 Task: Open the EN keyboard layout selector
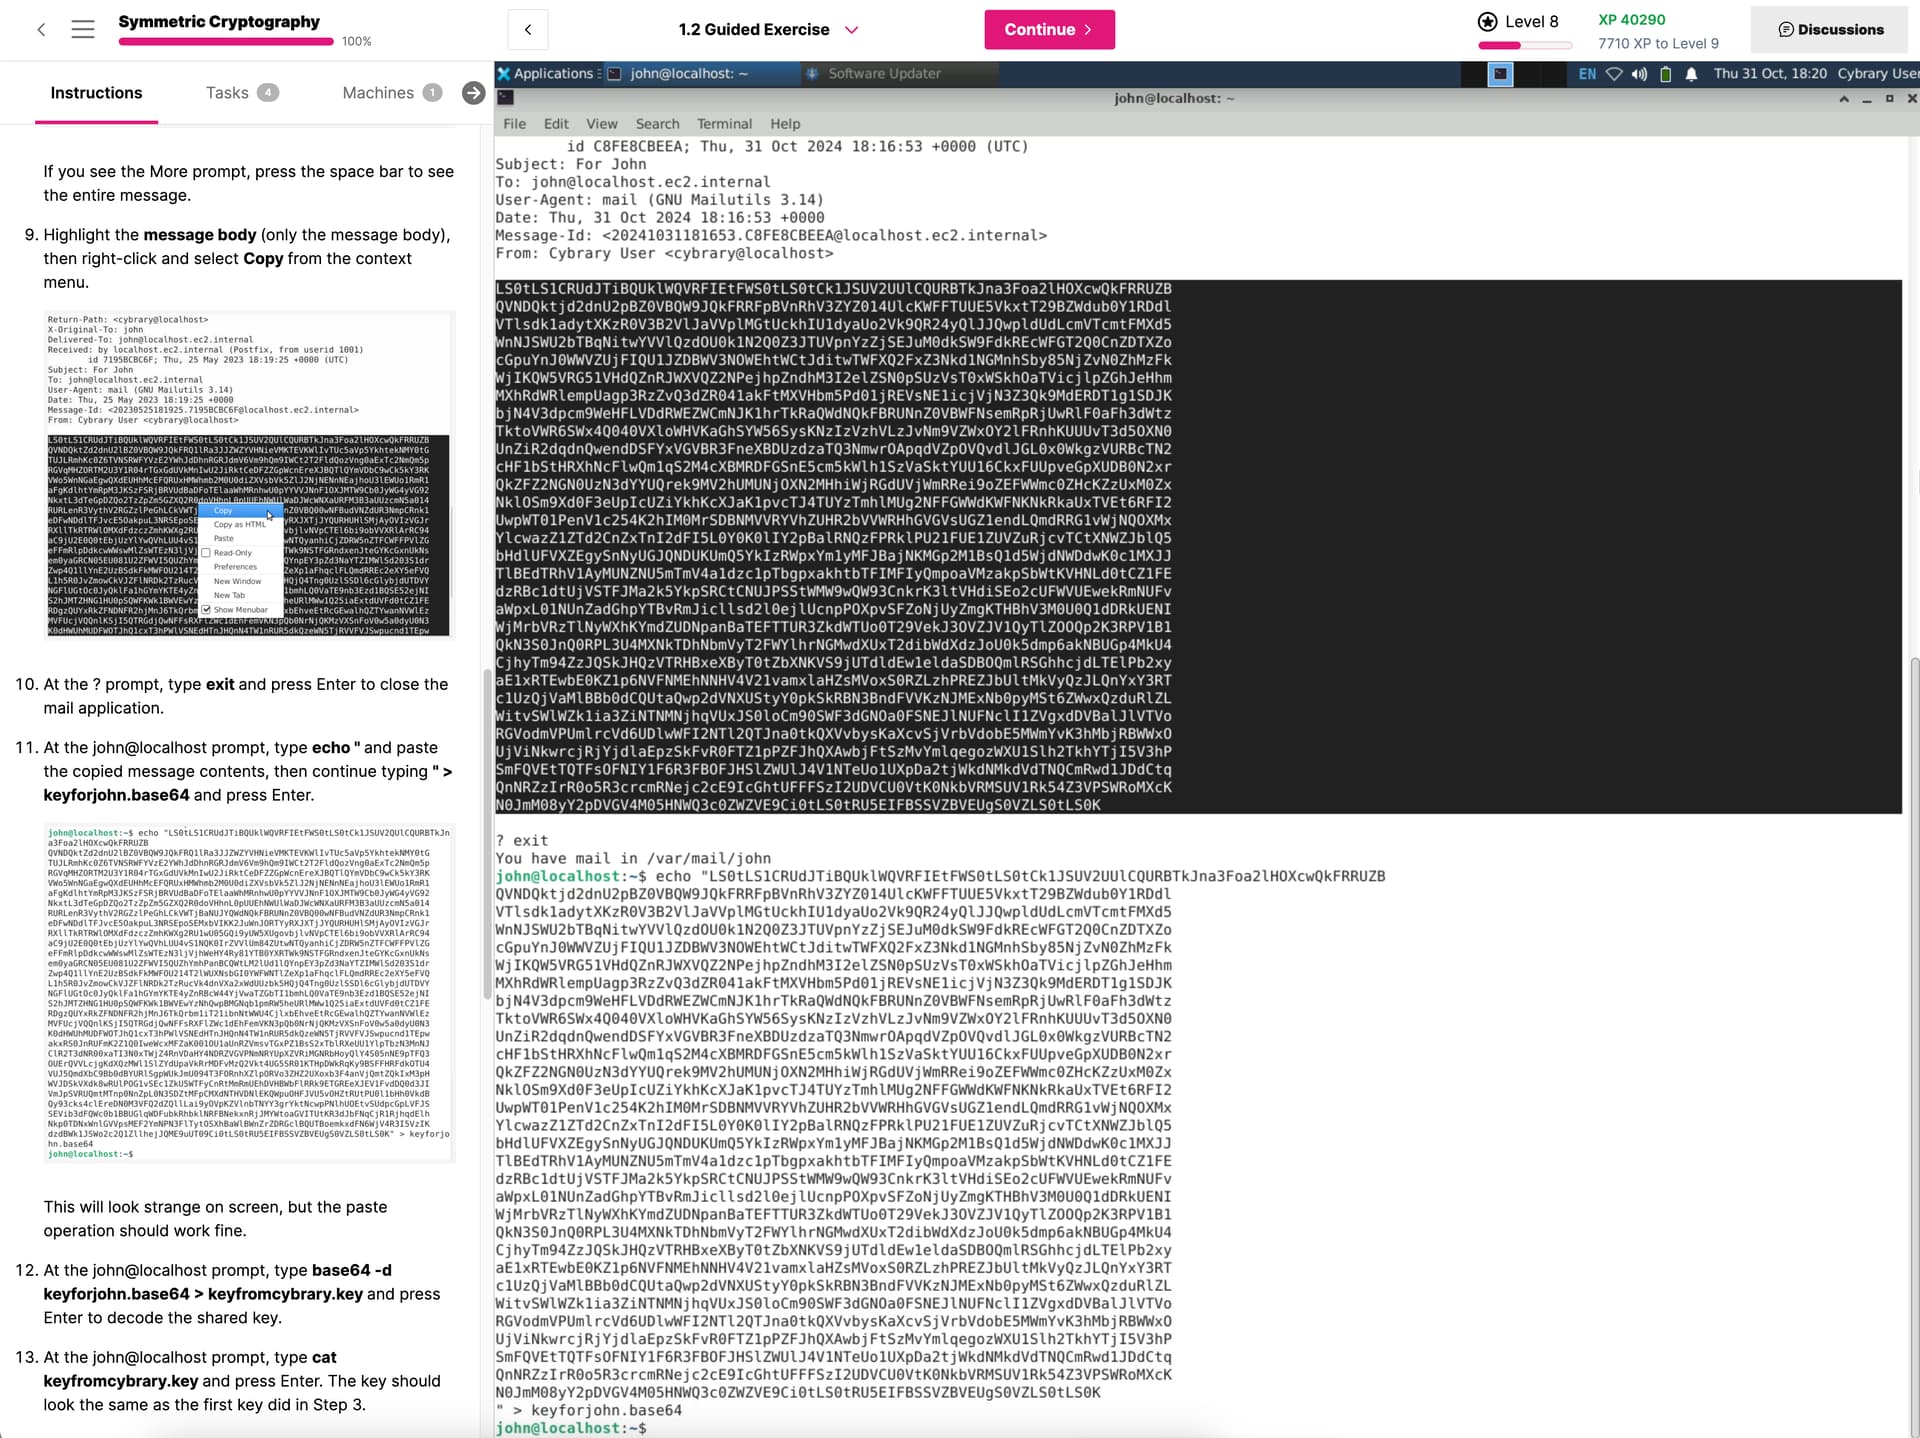pos(1587,74)
